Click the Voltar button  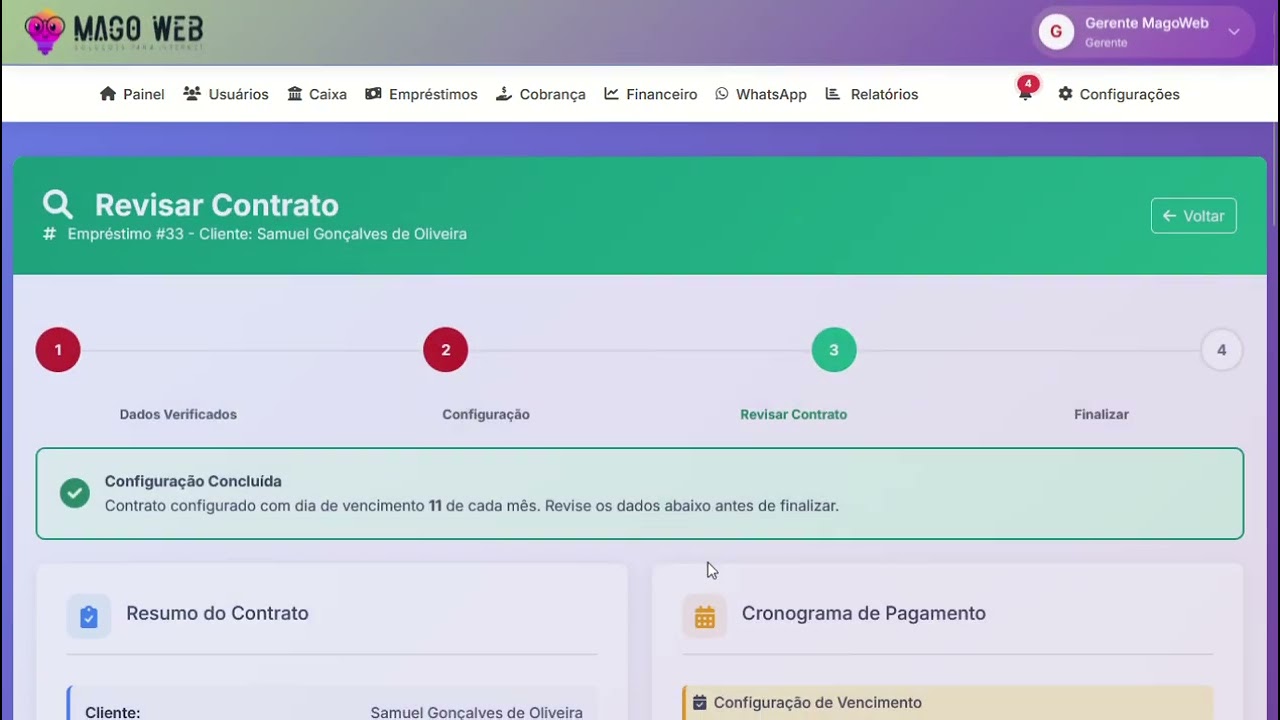point(1193,216)
